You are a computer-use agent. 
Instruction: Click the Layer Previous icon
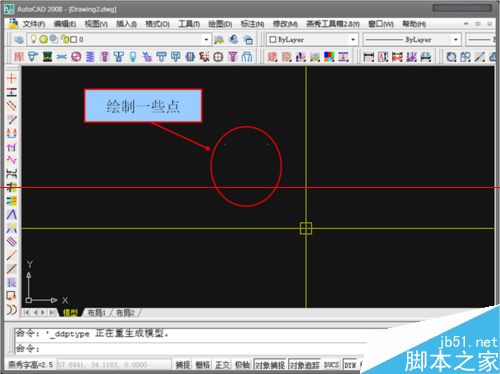[x=234, y=40]
